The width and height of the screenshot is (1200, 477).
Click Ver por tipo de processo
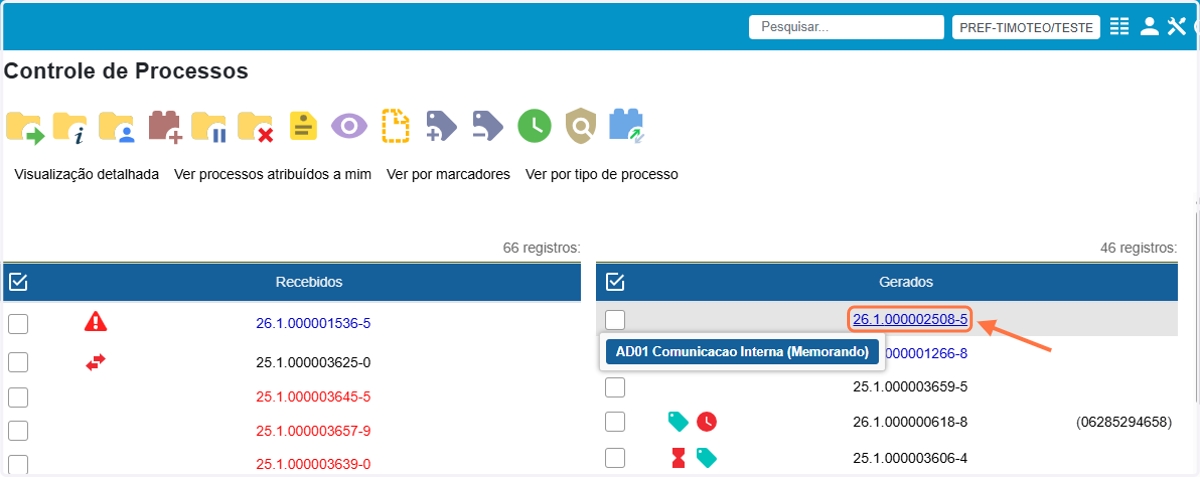pyautogui.click(x=602, y=174)
